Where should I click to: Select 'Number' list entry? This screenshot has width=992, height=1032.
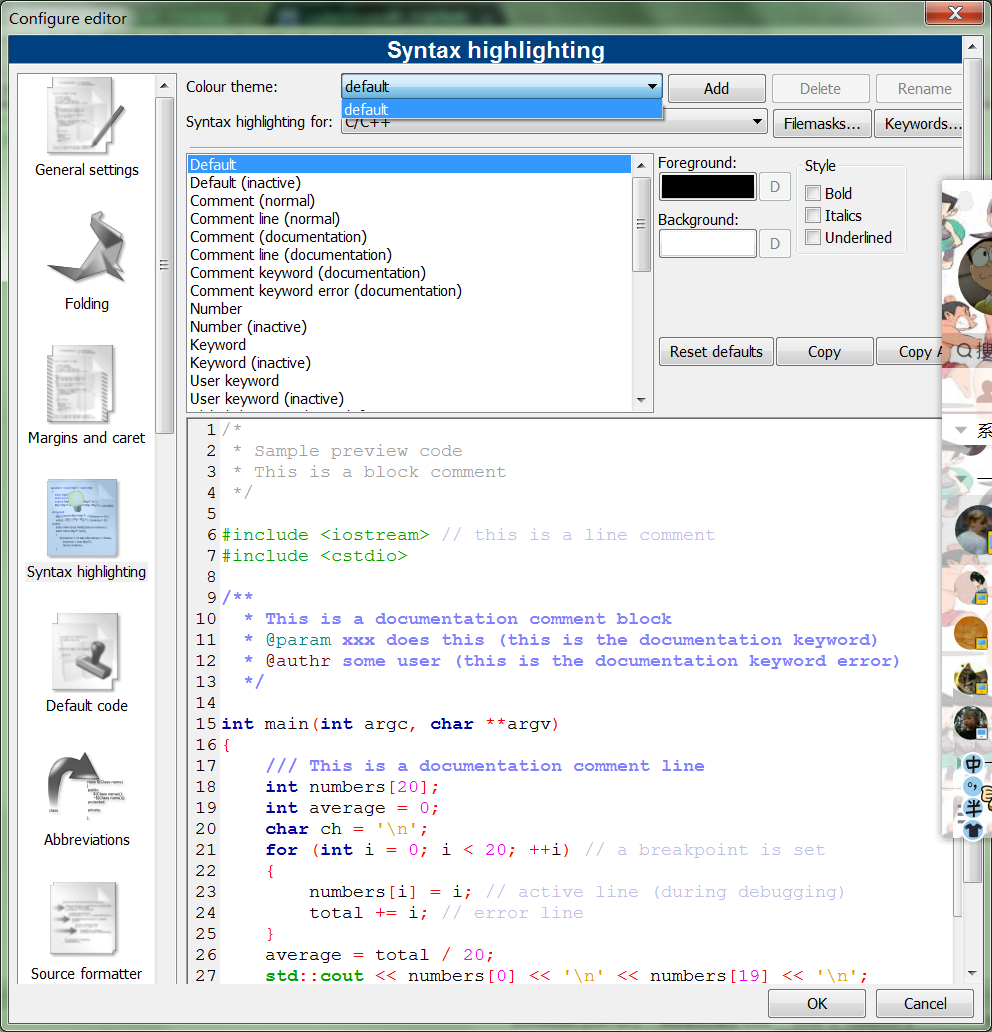click(409, 309)
